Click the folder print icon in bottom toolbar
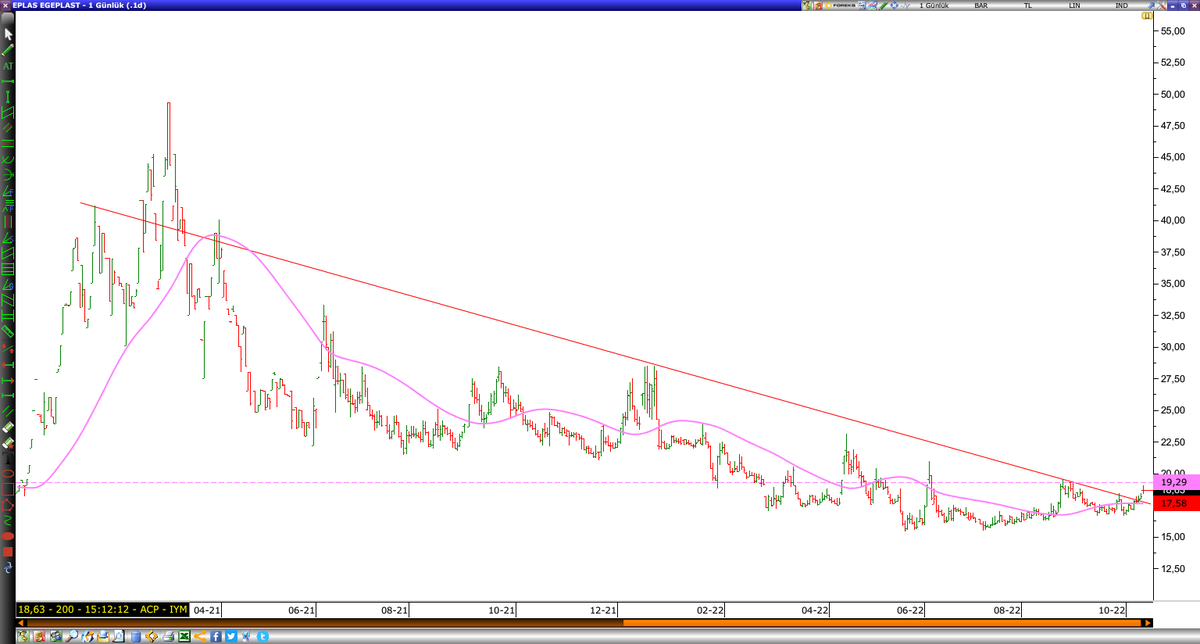Image resolution: width=1200 pixels, height=644 pixels. point(103,636)
